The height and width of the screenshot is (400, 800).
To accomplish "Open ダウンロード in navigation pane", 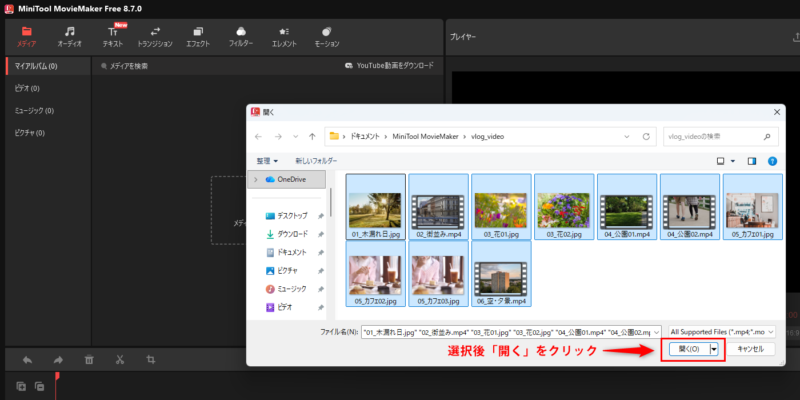I will pos(292,234).
